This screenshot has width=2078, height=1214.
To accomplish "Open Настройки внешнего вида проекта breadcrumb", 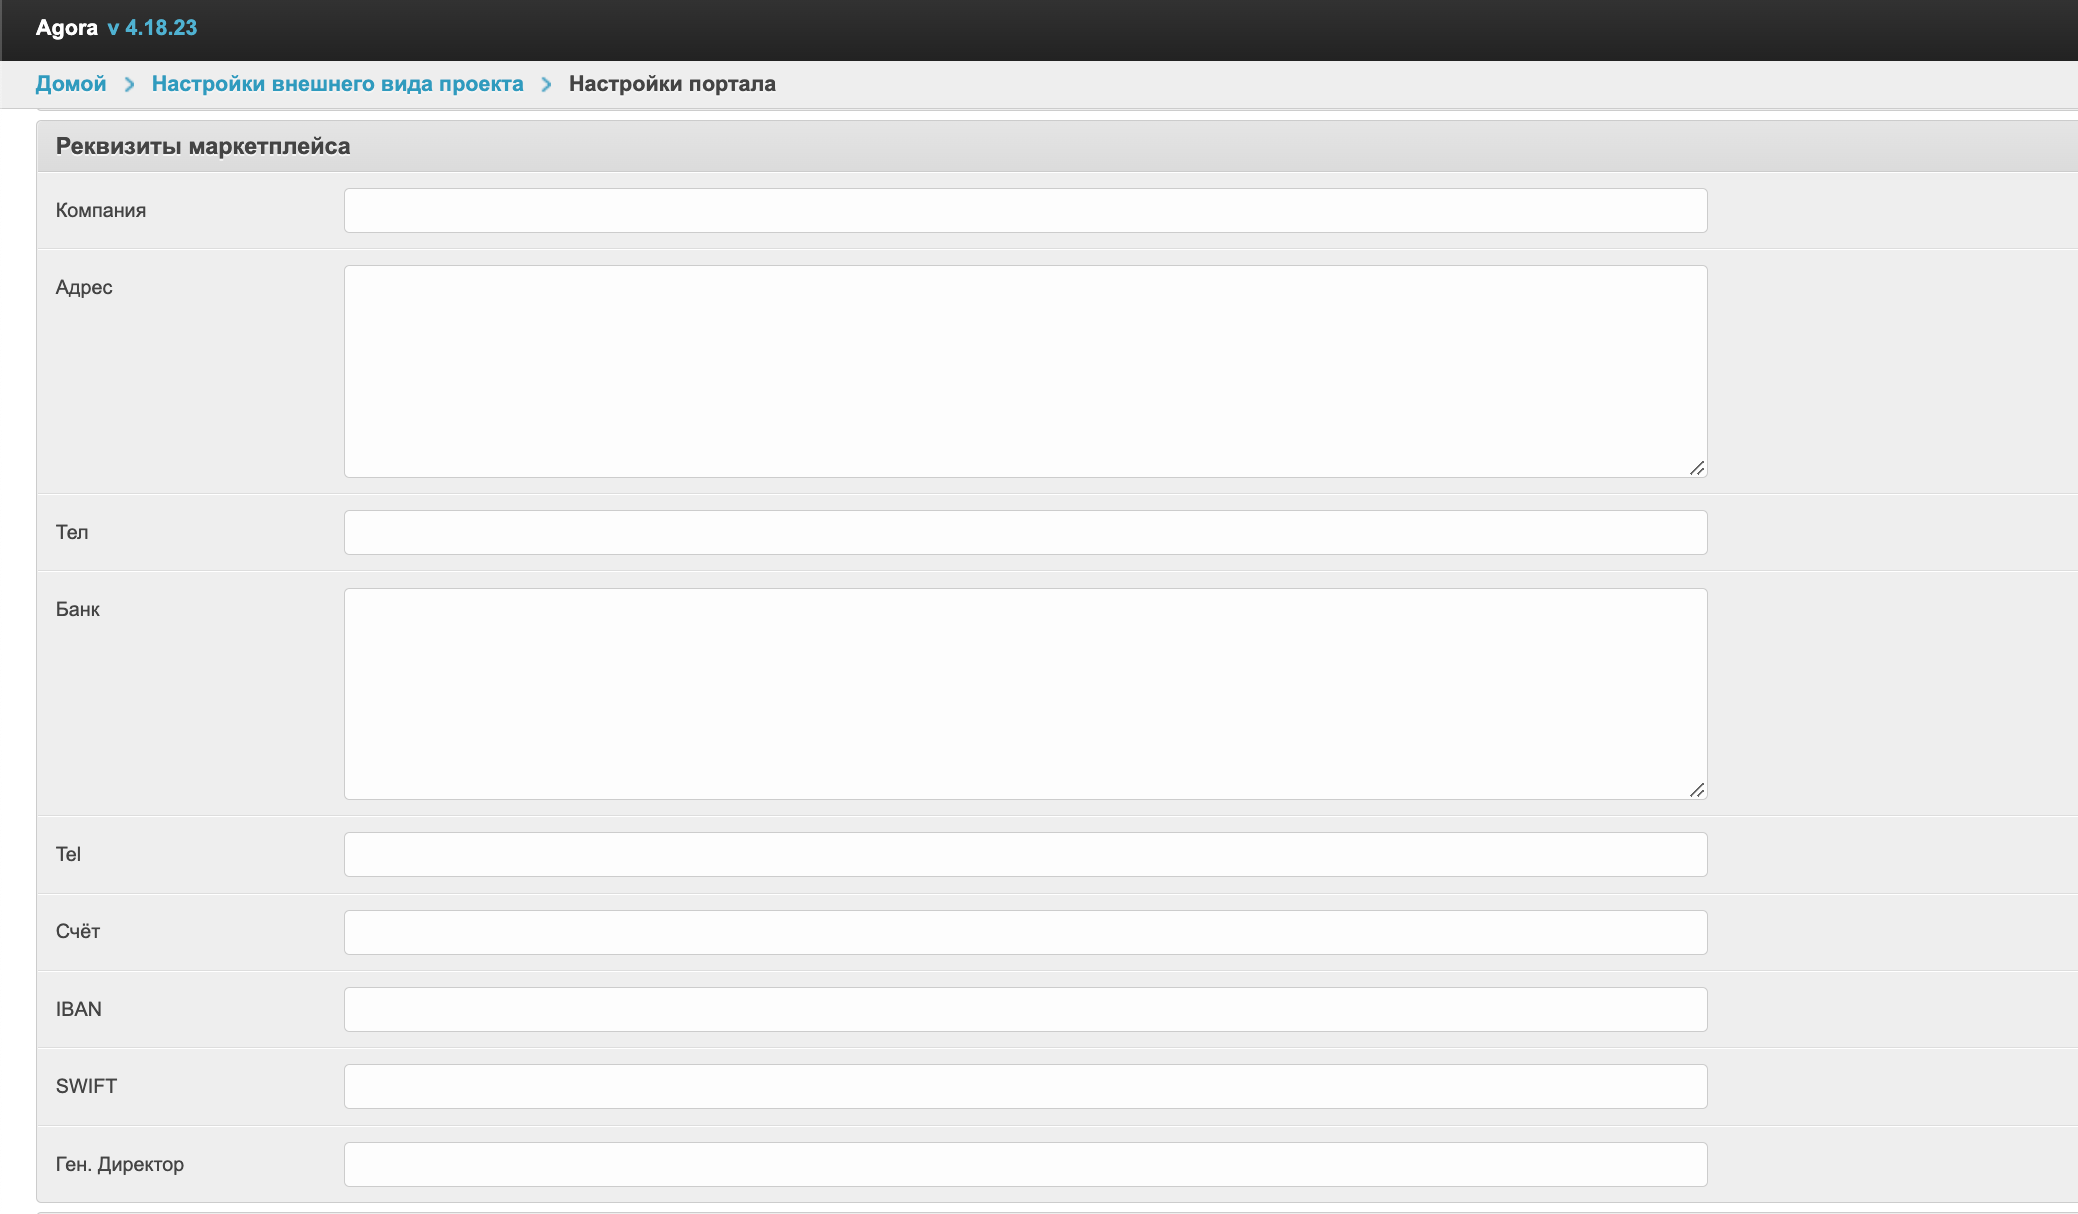I will pos(337,84).
